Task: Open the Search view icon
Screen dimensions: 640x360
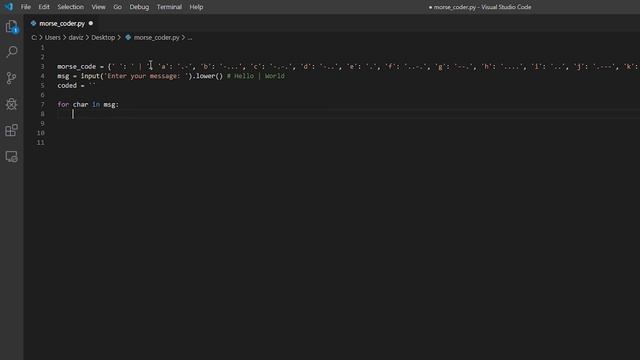Action: point(11,52)
